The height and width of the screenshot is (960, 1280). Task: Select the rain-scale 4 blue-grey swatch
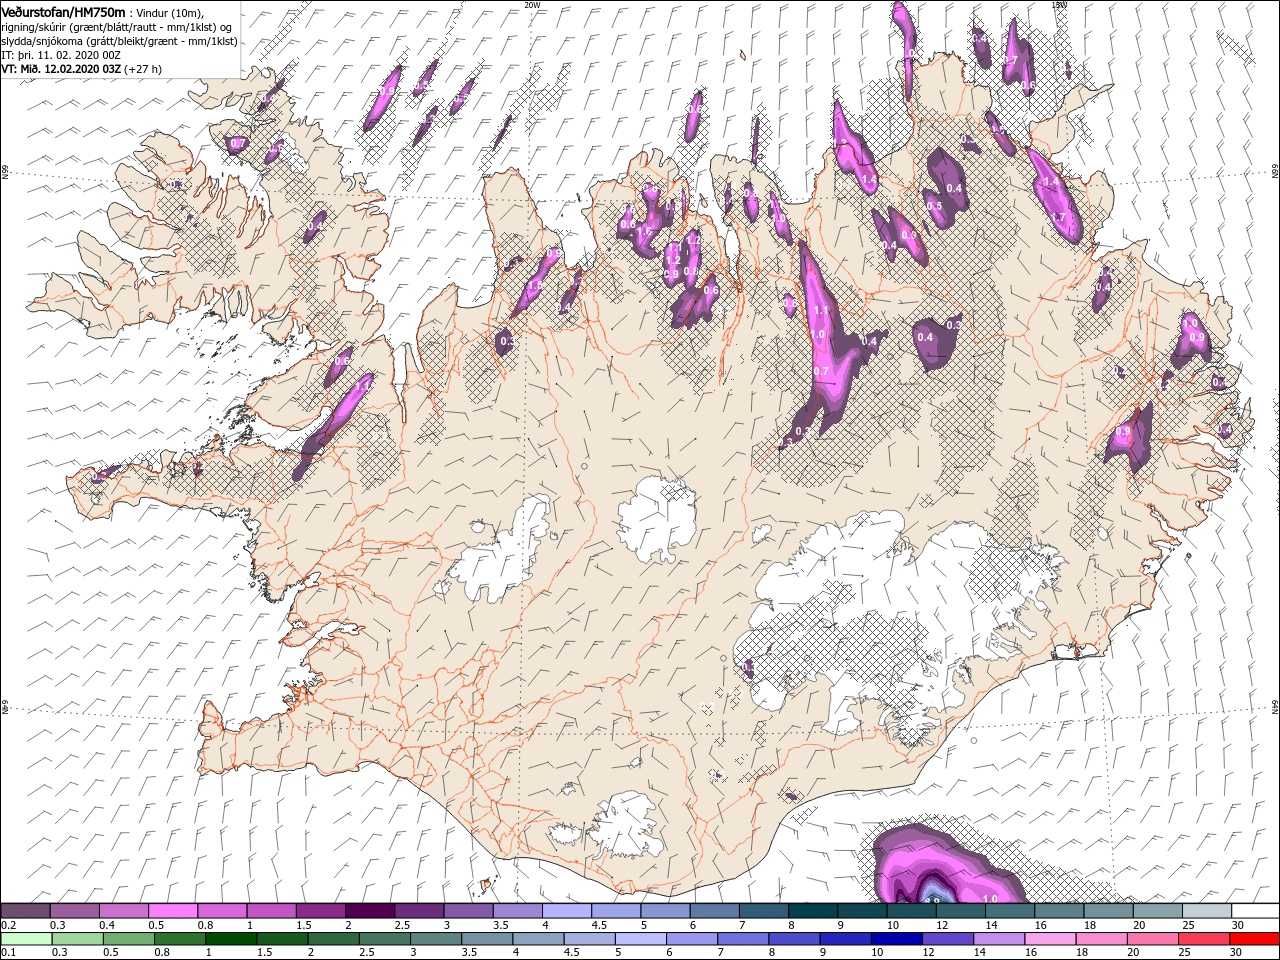tap(538, 938)
